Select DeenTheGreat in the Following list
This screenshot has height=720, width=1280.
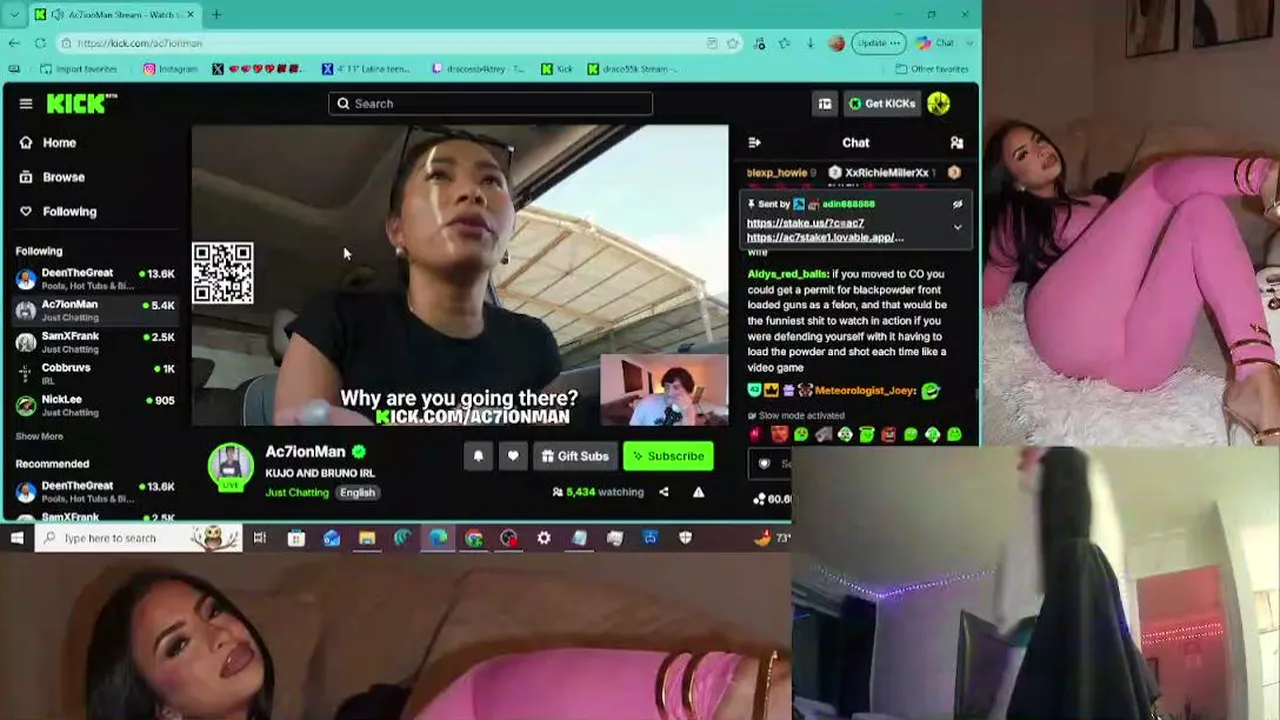(96, 278)
